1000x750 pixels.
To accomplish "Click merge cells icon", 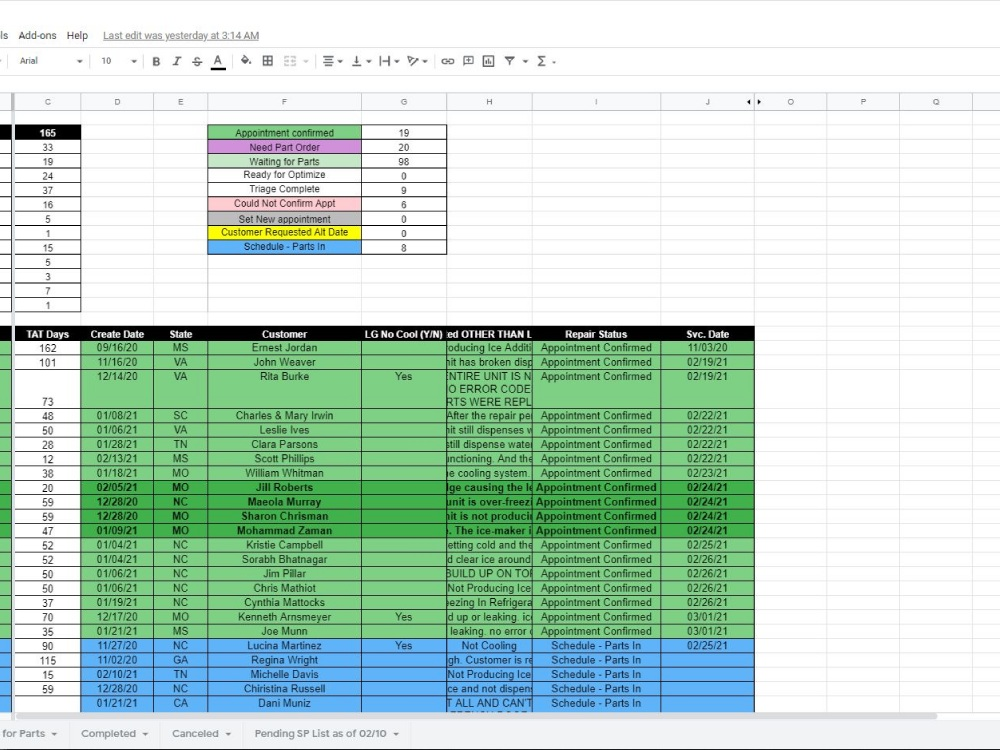I will pos(290,61).
